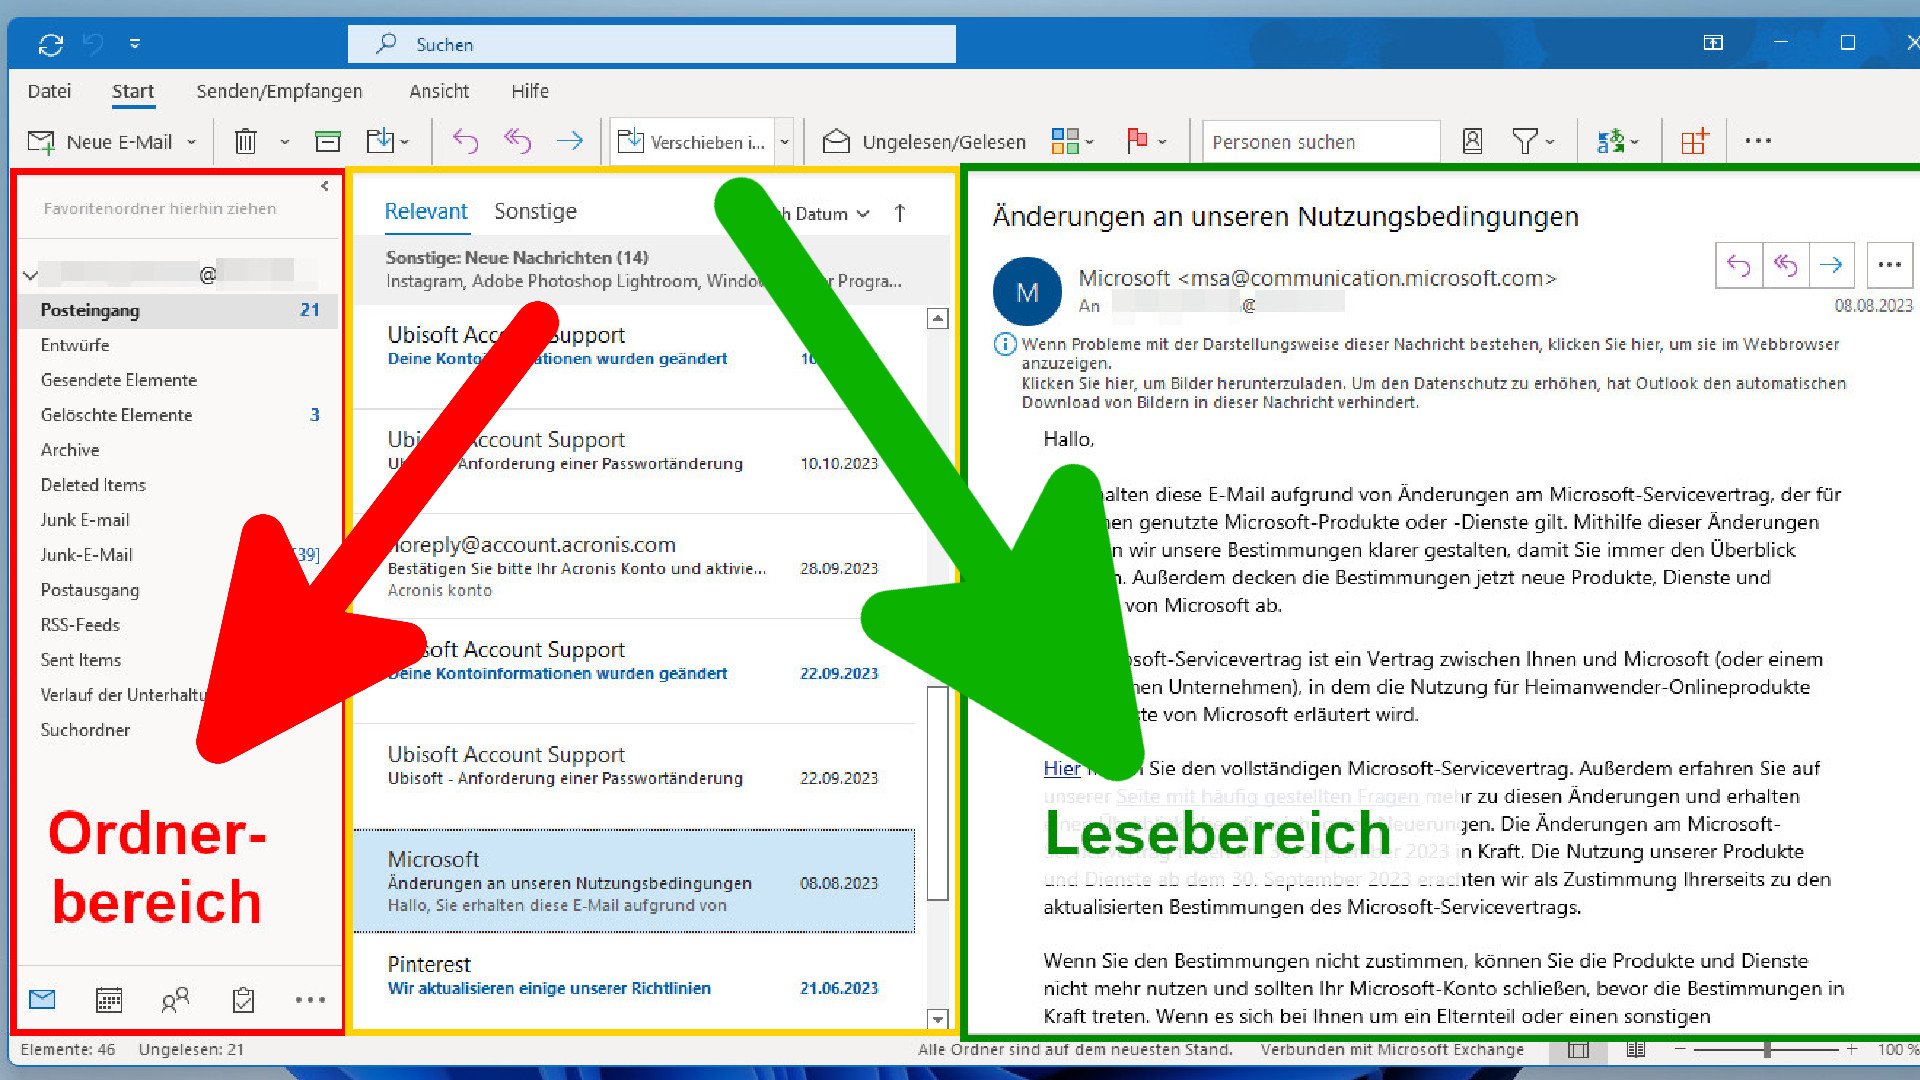Viewport: 1920px width, 1080px height.
Task: Adjust the zoom slider in status bar
Action: (1767, 1049)
